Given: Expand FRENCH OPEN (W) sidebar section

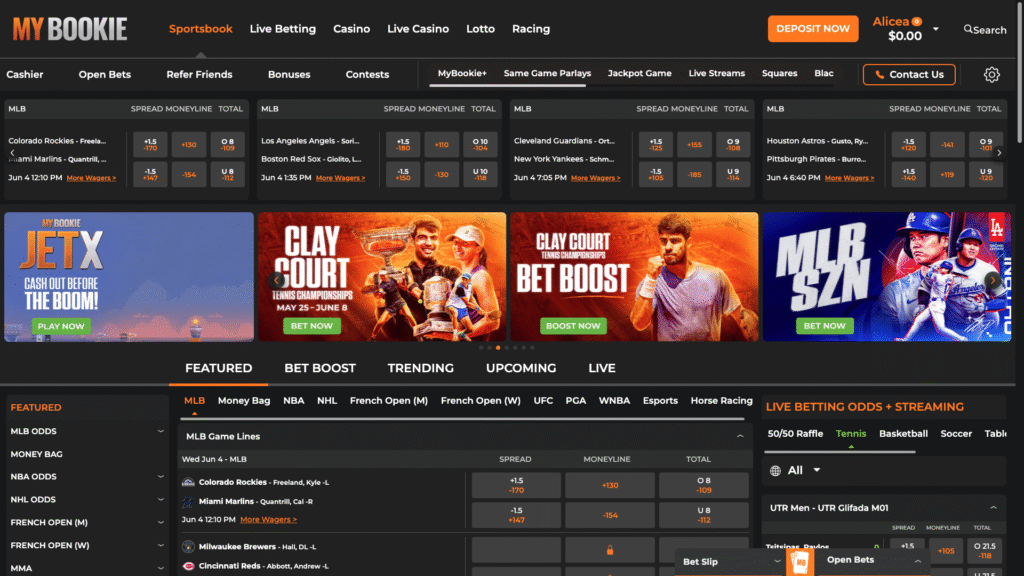Looking at the screenshot, I should 161,545.
